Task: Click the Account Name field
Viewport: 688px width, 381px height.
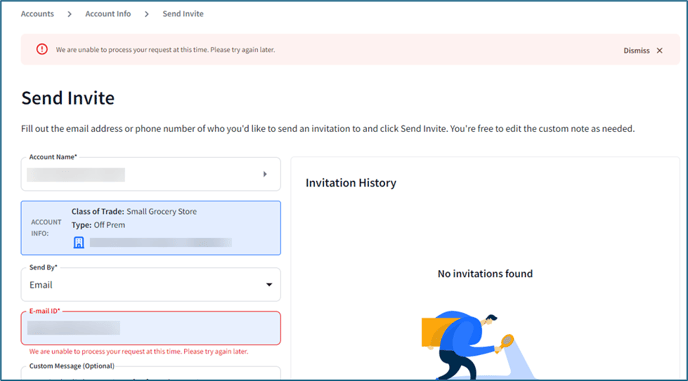Action: (x=150, y=174)
